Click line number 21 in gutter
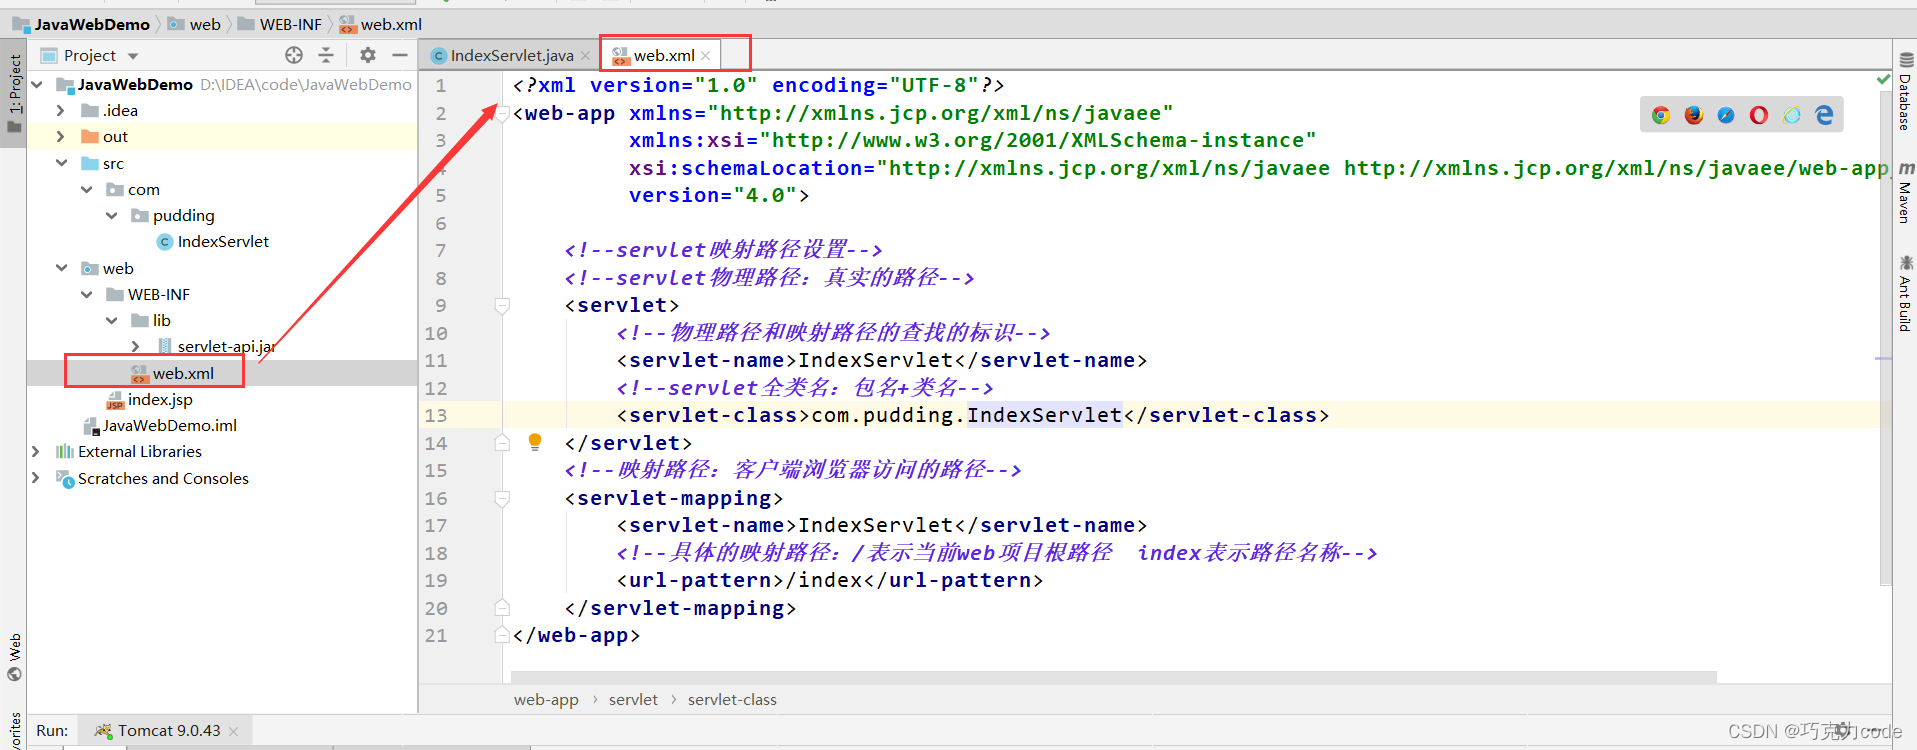This screenshot has width=1917, height=750. (436, 635)
